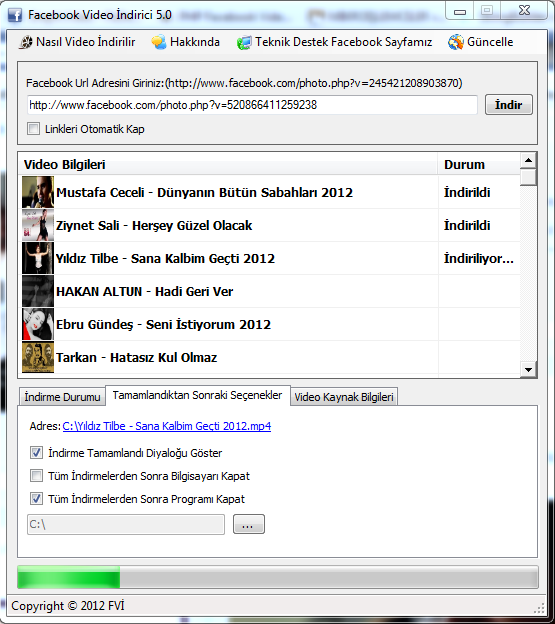Enable the Linkleri Otomatik Kap checkbox
This screenshot has height=624, width=555.
[33, 129]
